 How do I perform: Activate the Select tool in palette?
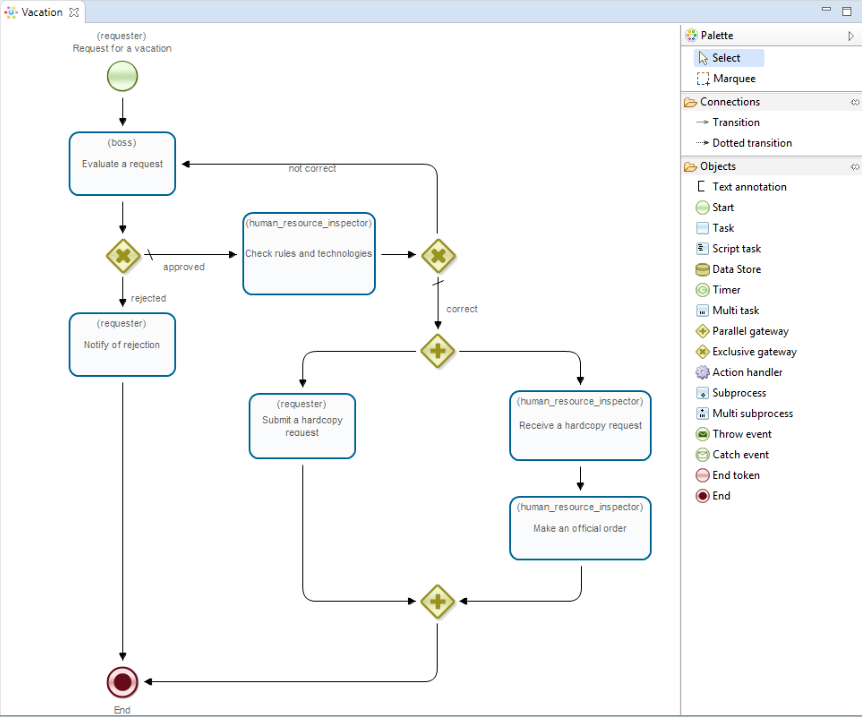click(x=726, y=58)
